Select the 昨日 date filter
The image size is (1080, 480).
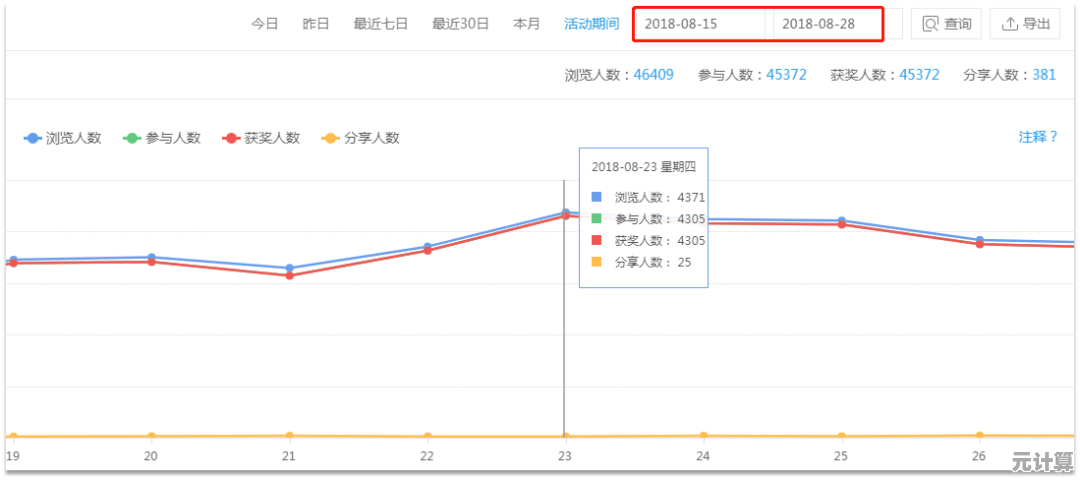coord(316,24)
